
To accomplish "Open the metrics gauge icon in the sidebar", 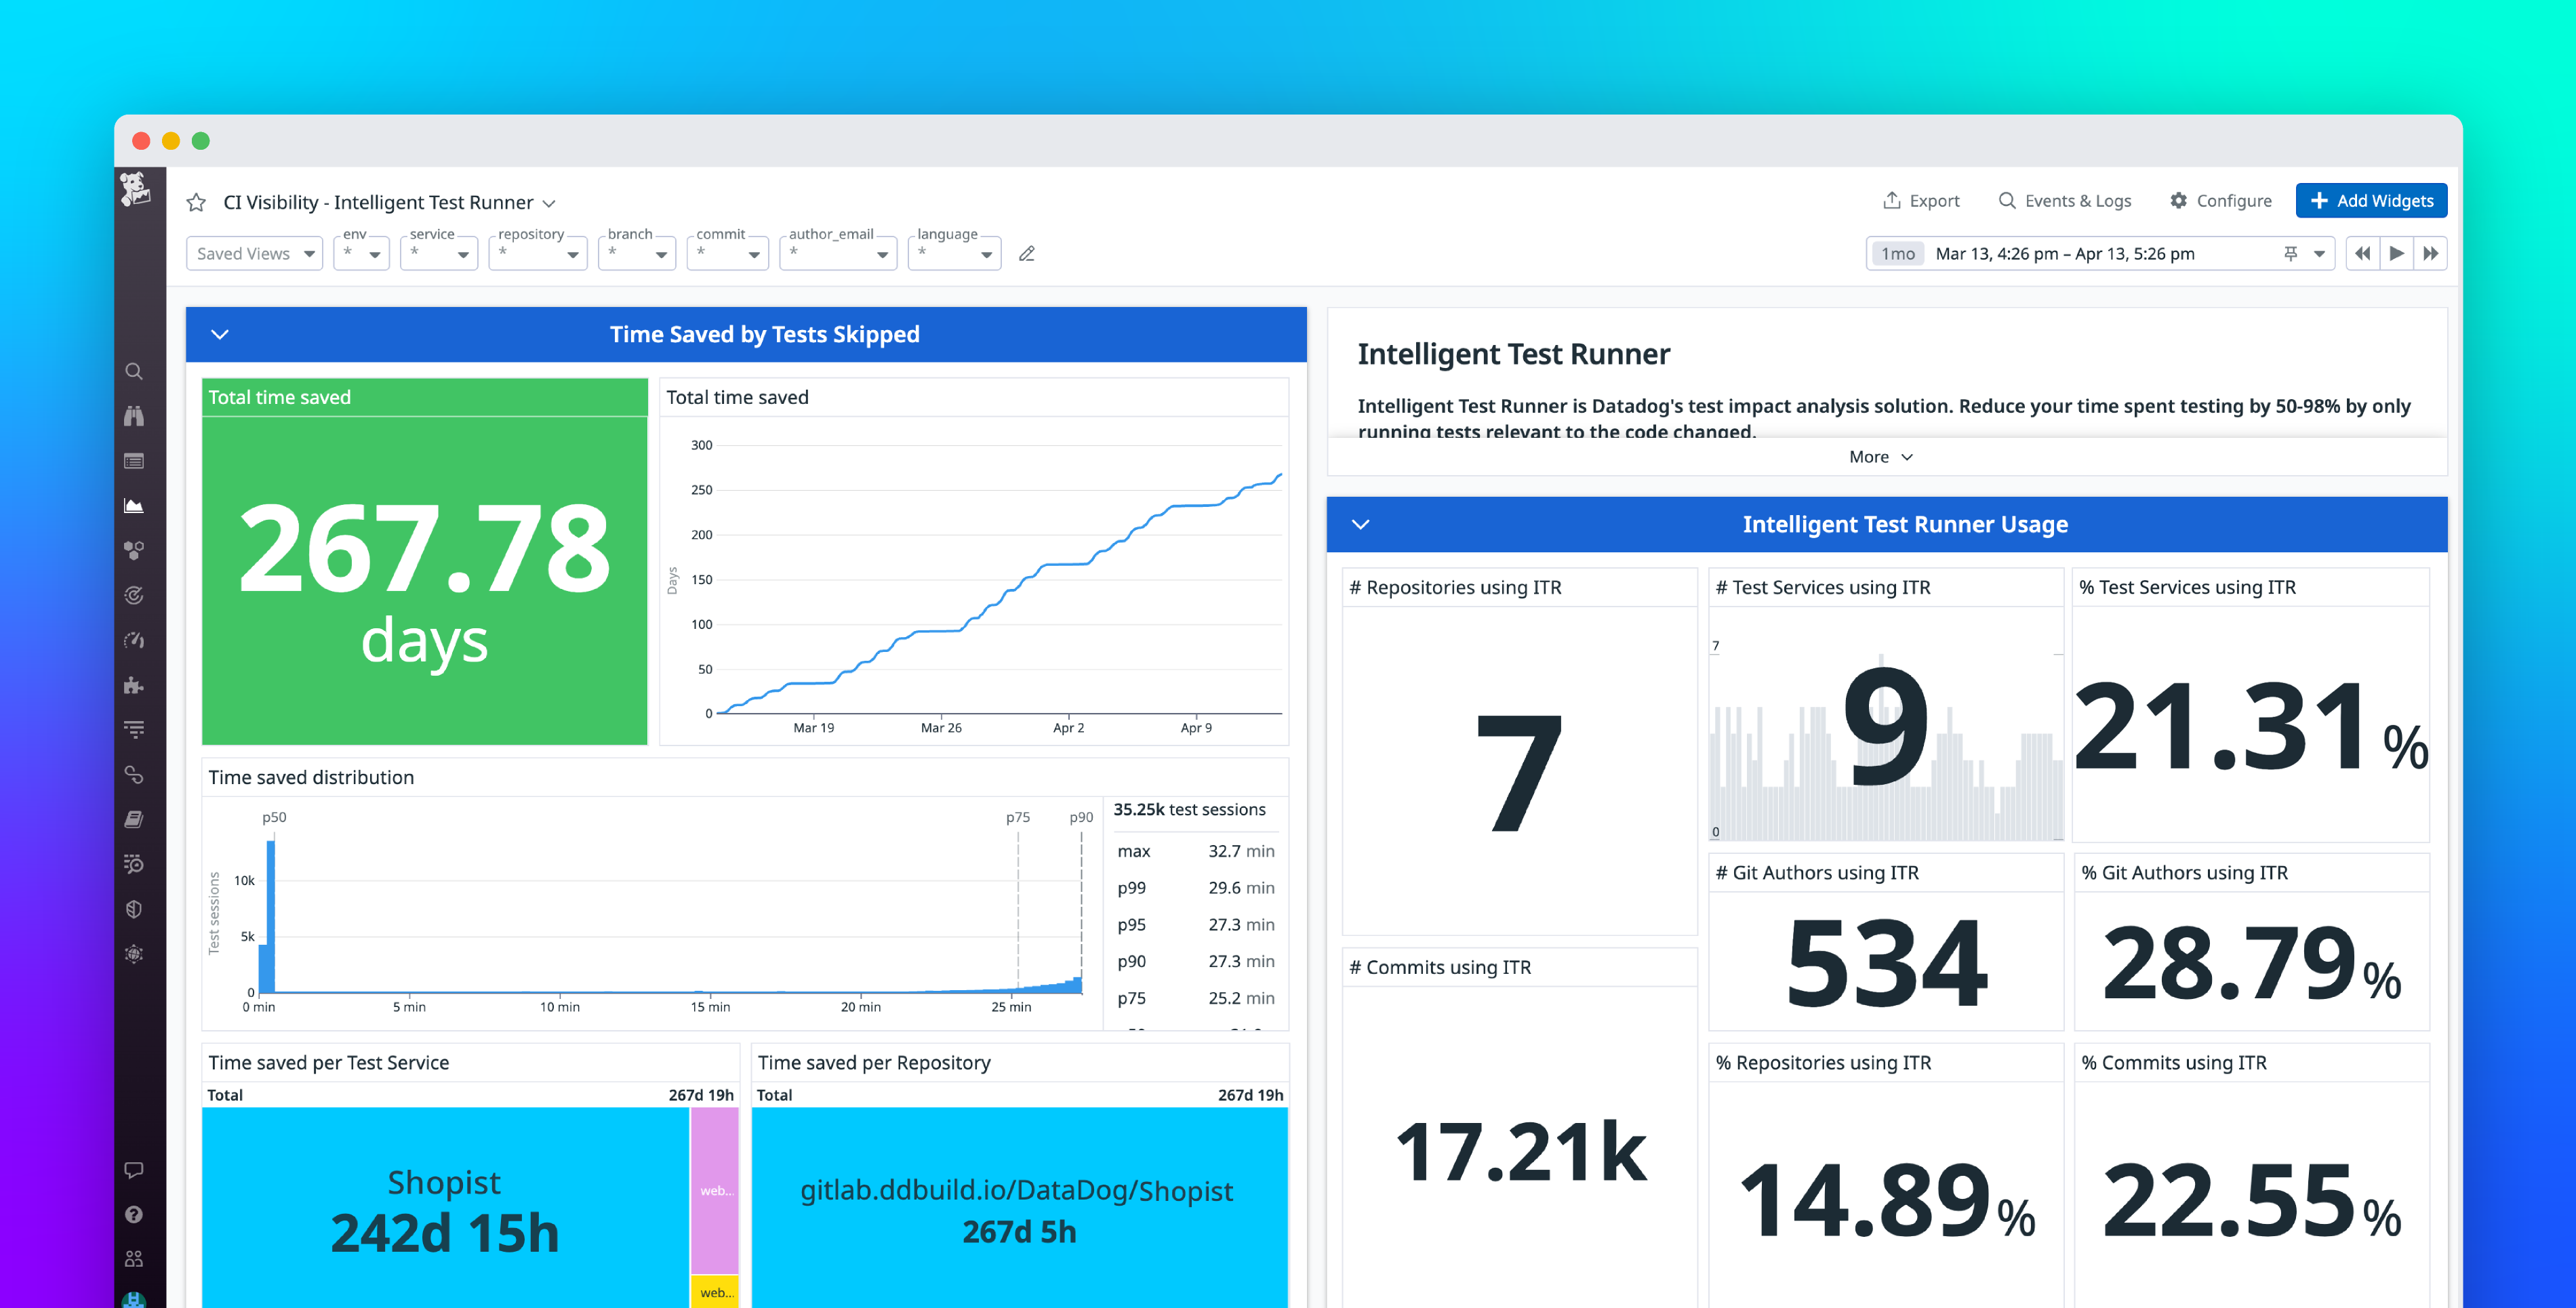I will (x=135, y=640).
